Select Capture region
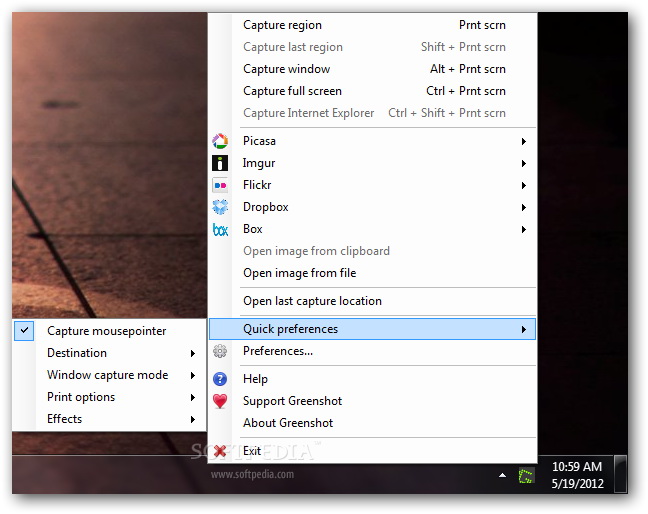This screenshot has width=648, height=514. (x=372, y=25)
